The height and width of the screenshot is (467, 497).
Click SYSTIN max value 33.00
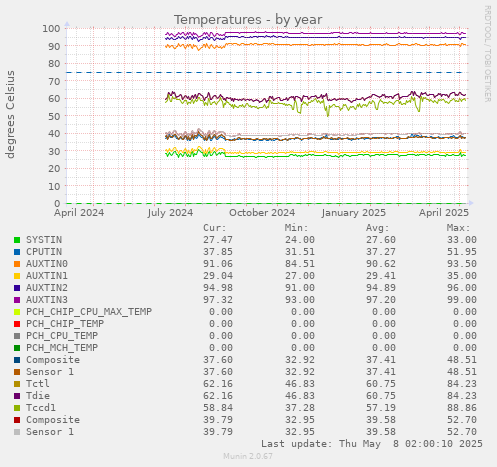(462, 240)
